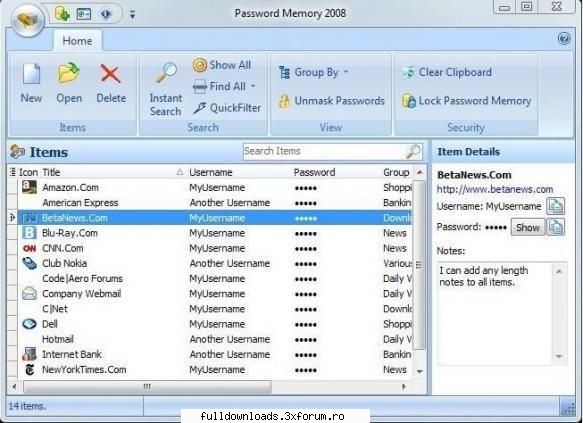This screenshot has height=423, width=583.
Task: Click the Notes scrollbar down arrow
Action: tap(559, 356)
